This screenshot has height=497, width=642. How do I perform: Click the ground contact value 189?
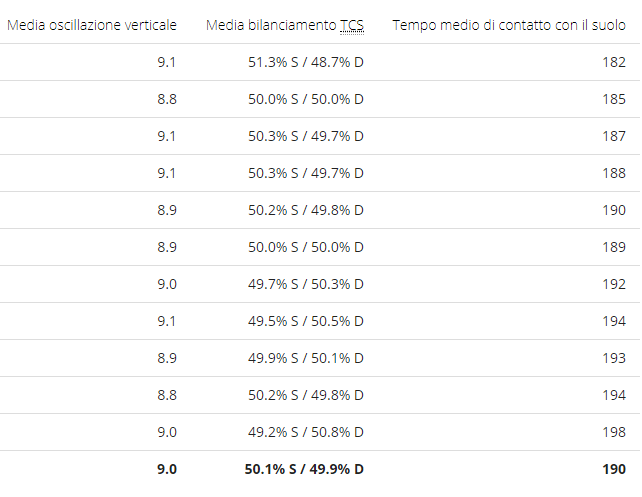click(x=614, y=247)
